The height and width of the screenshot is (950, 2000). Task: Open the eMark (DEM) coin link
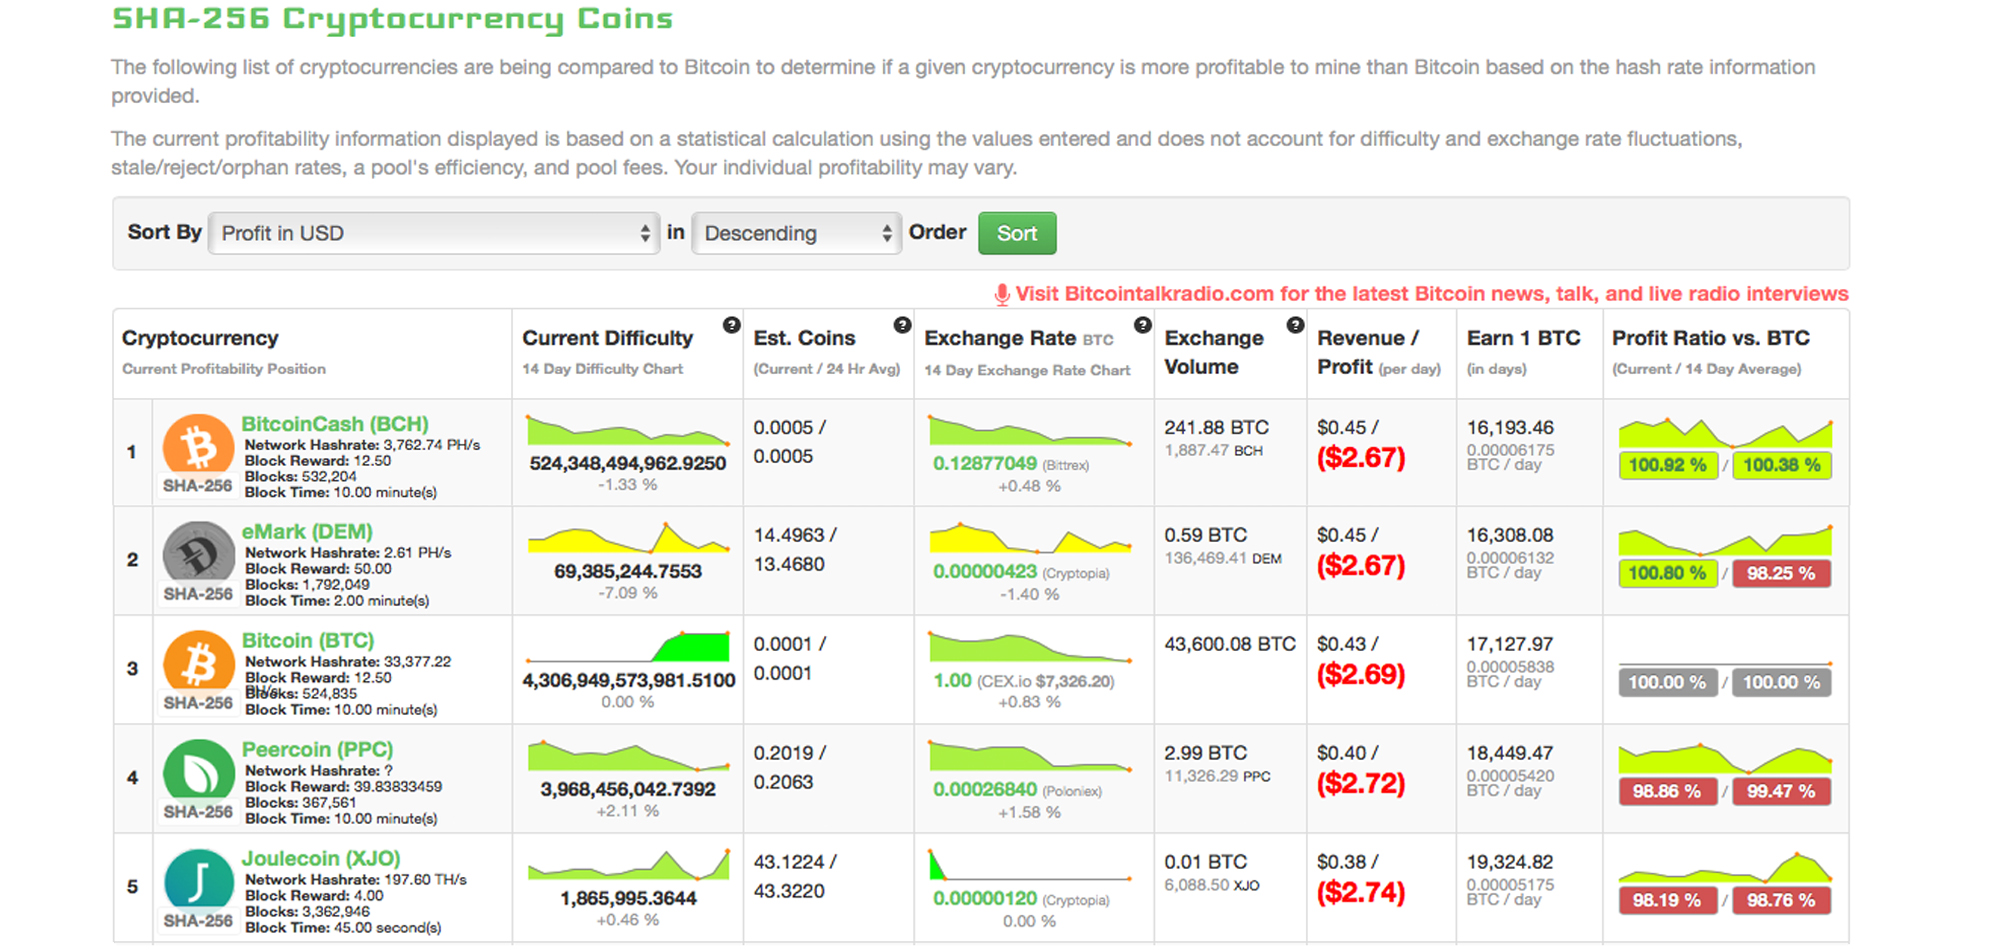(307, 532)
